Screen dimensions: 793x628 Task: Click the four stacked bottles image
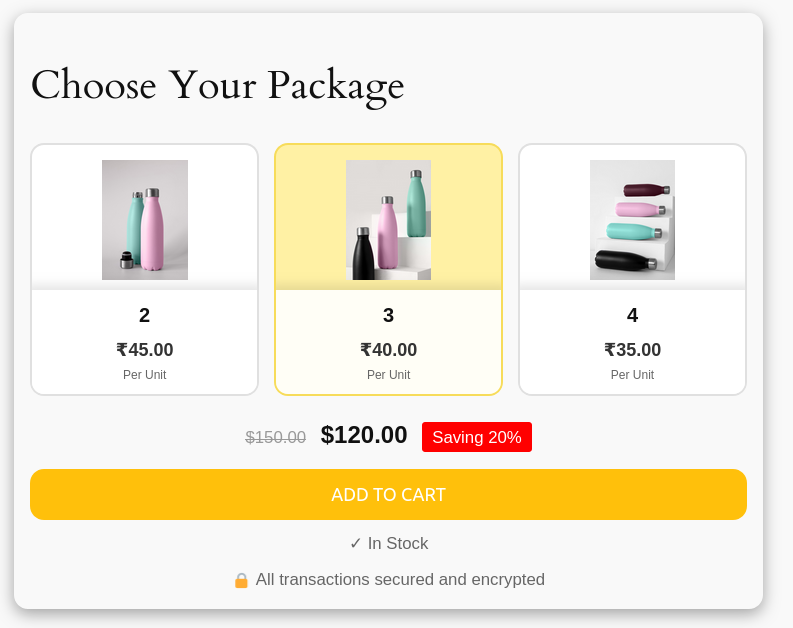tap(632, 220)
